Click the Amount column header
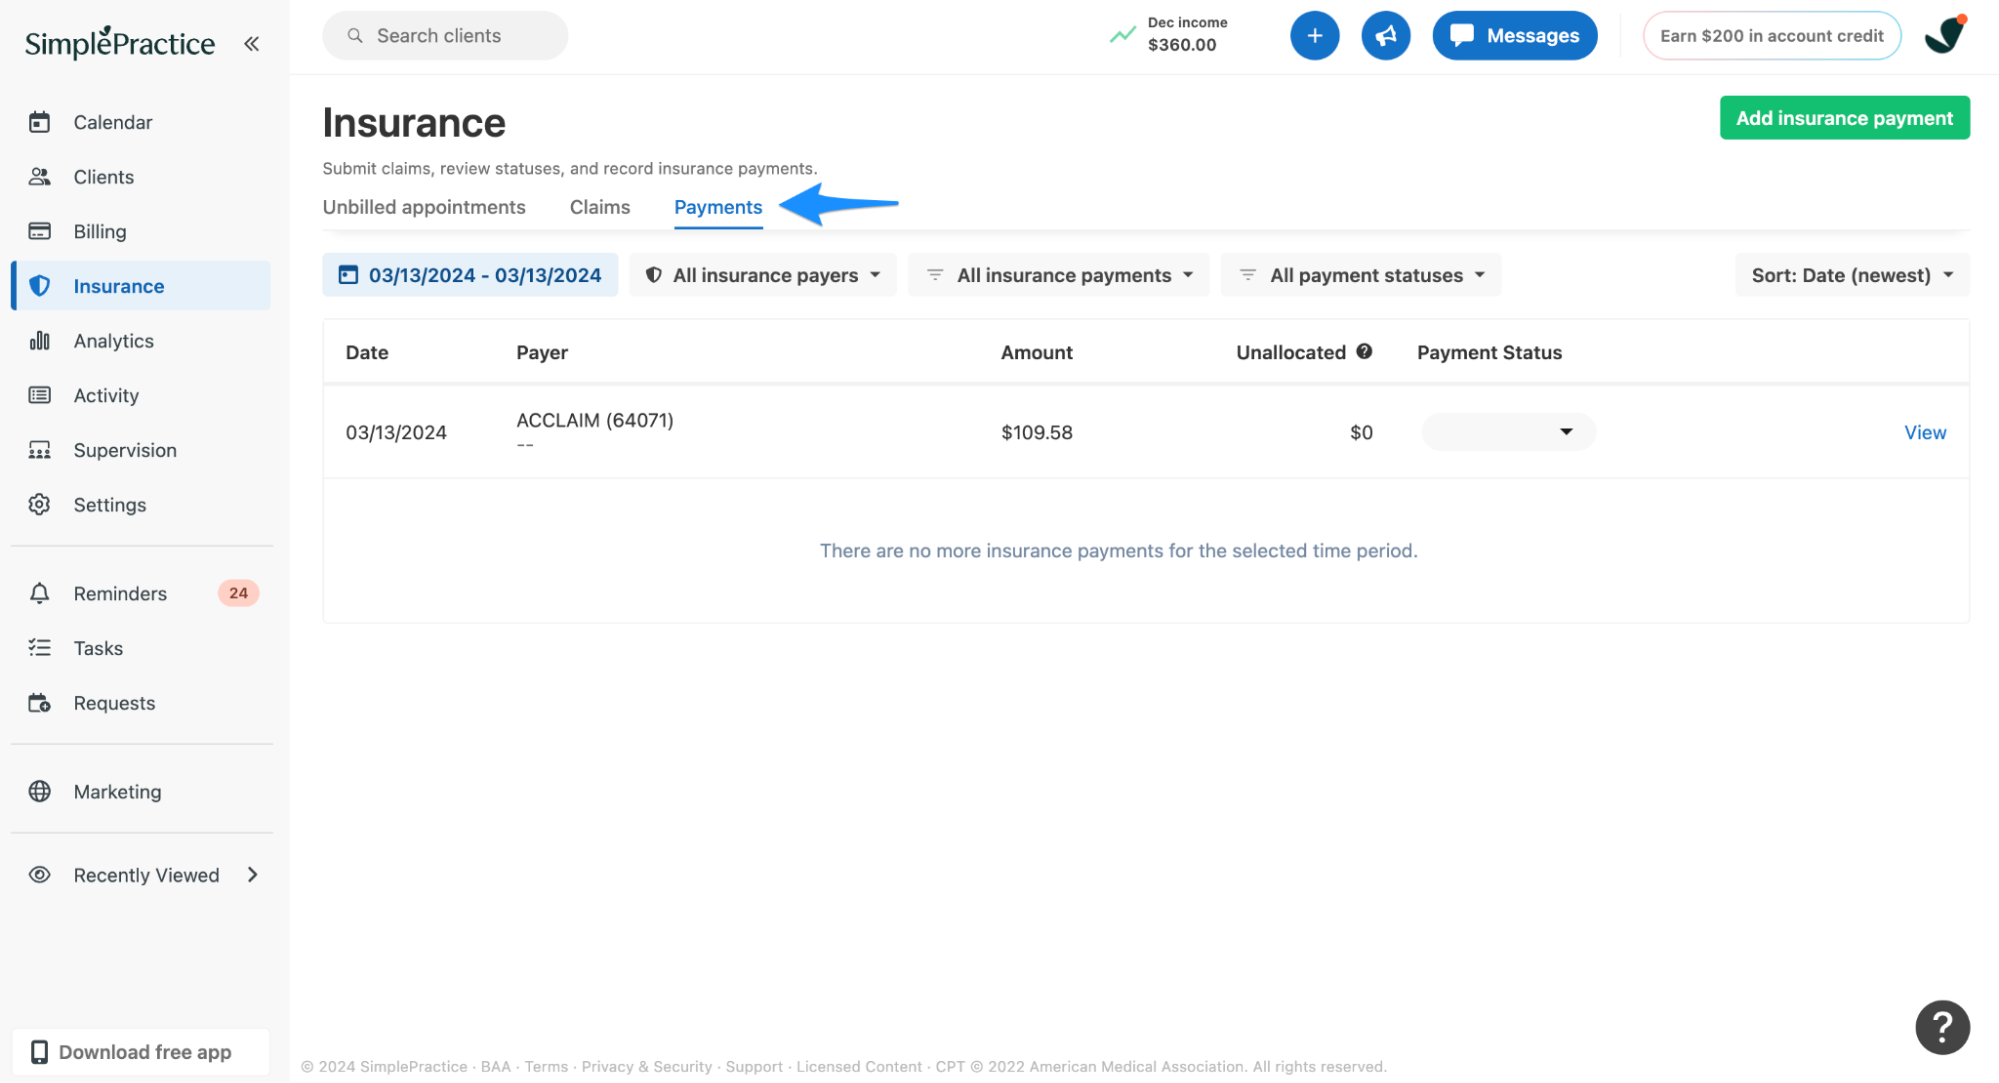Screen dimensions: 1999x1083 tap(1036, 352)
